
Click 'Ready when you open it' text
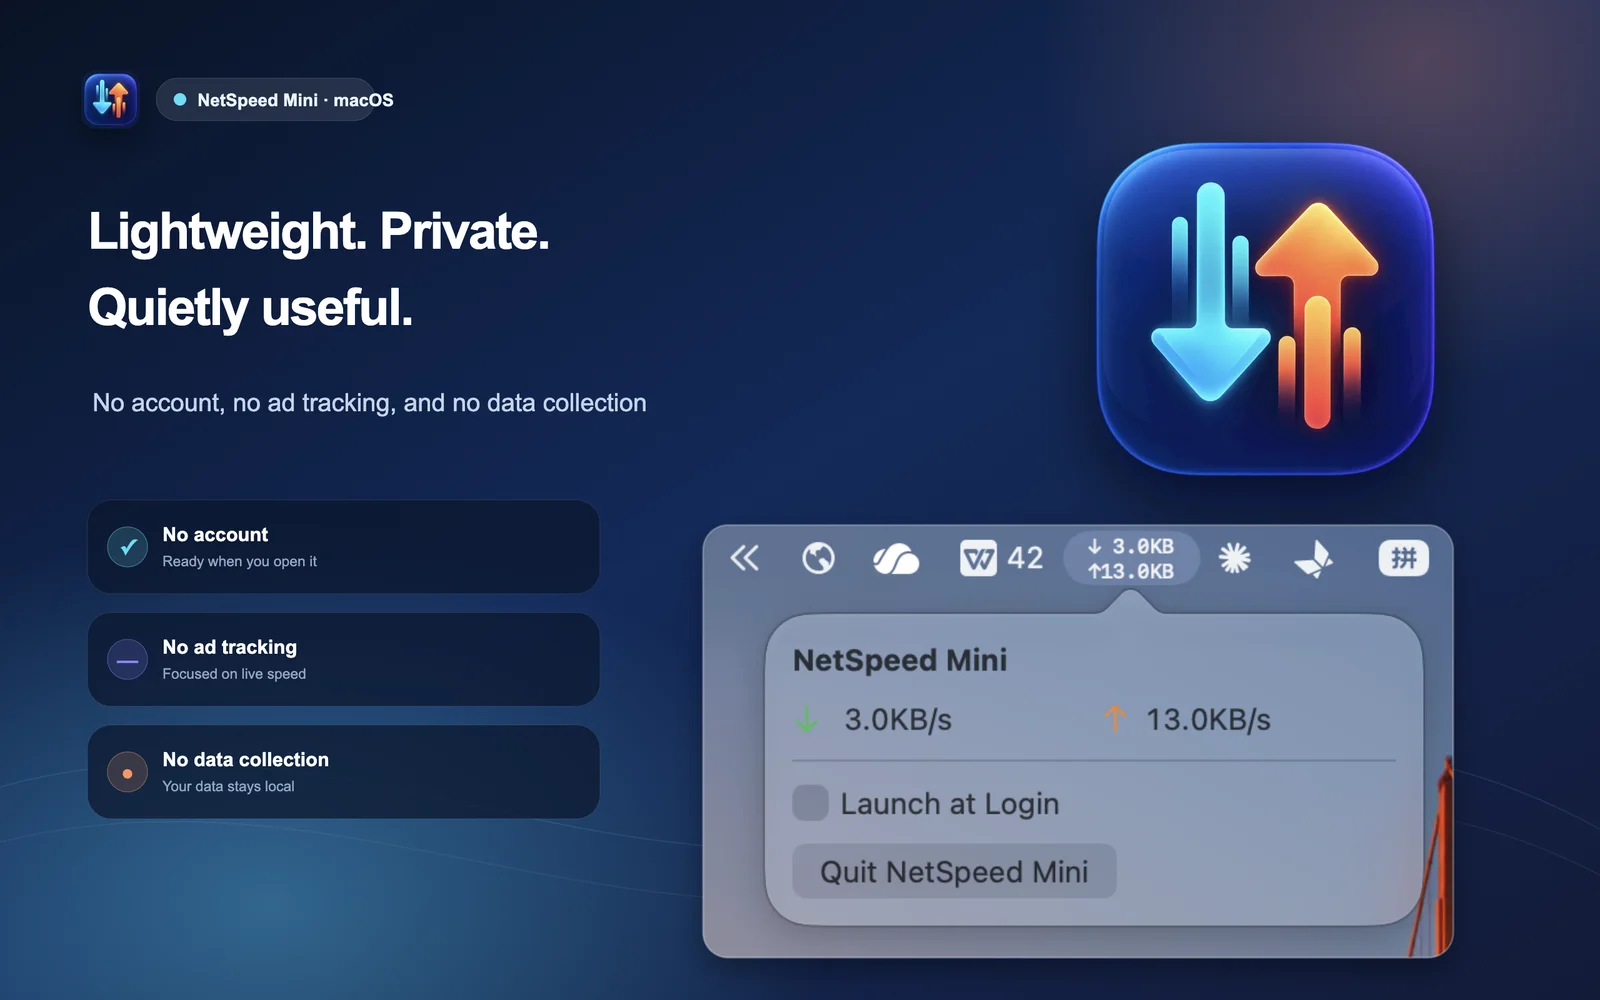click(x=240, y=562)
